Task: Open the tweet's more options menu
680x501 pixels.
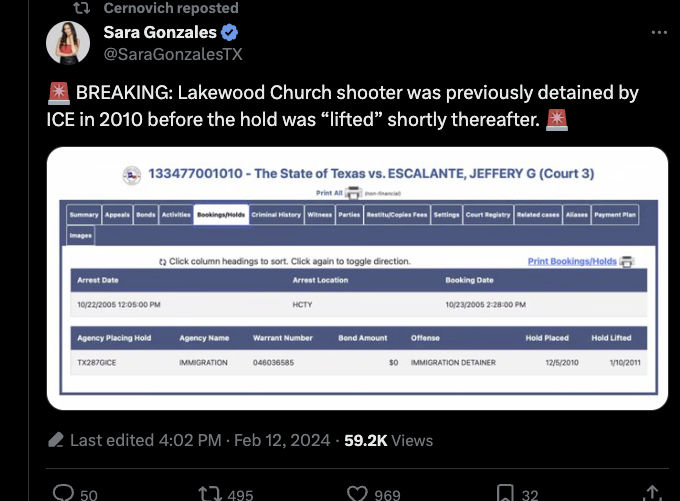Action: coord(659,33)
